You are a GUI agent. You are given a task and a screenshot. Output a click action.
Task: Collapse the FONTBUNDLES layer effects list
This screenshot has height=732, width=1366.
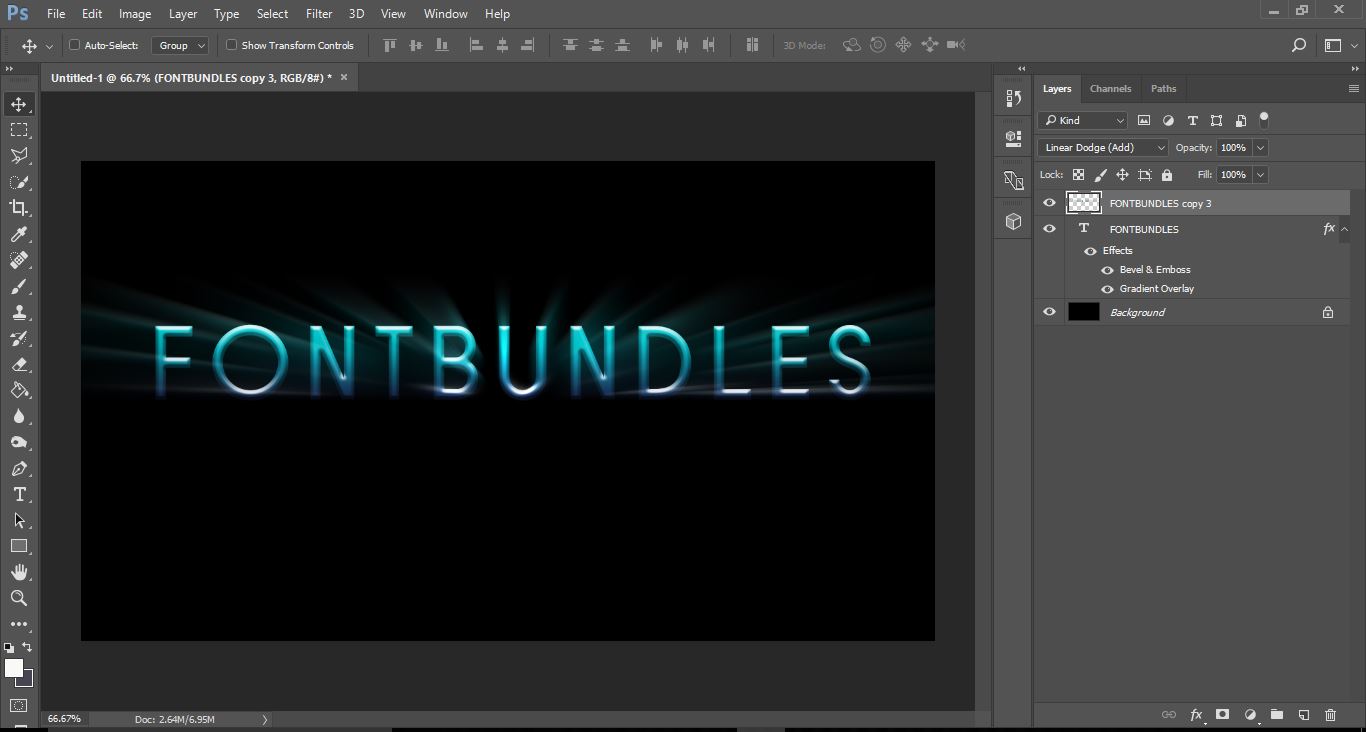tap(1344, 229)
